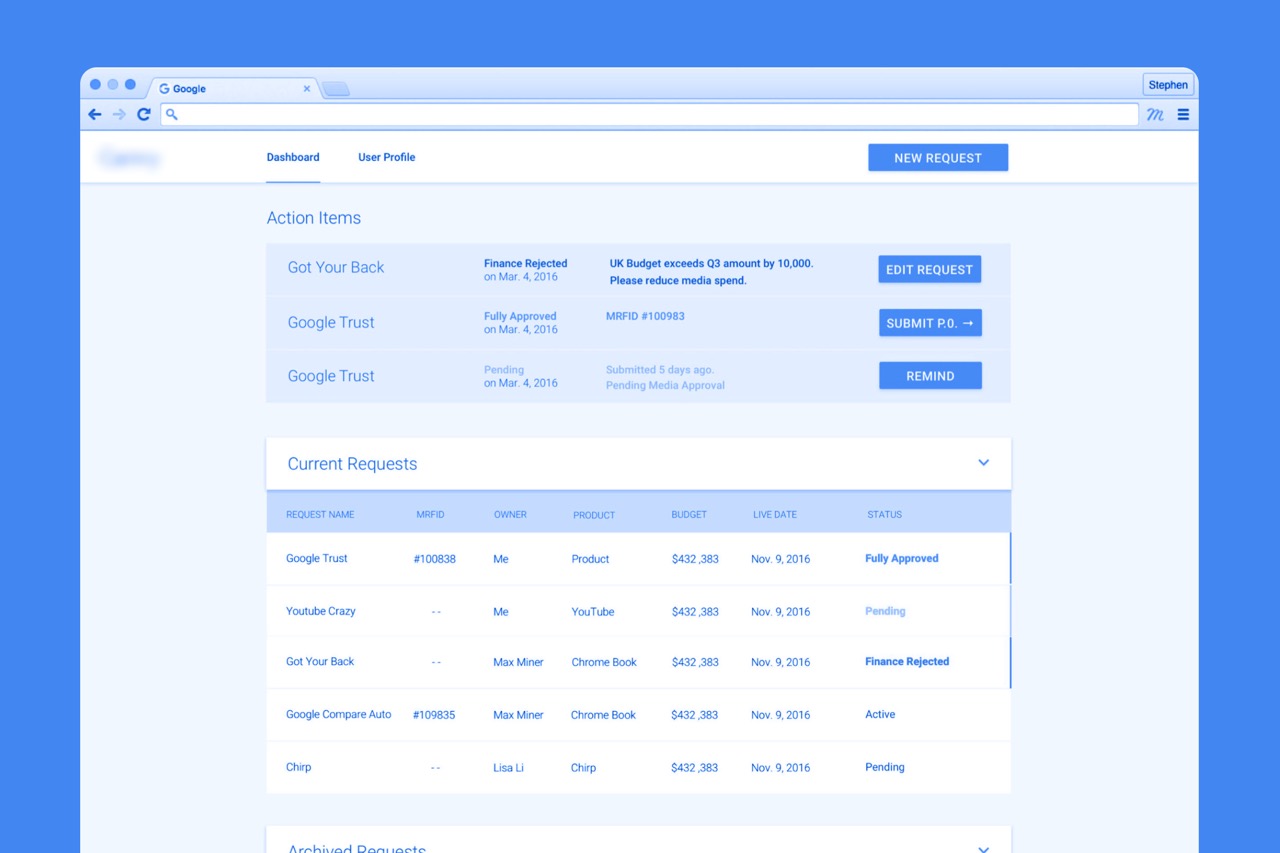Viewport: 1280px width, 853px height.
Task: Click the Chrome Book cell for Got Your Back
Action: (604, 662)
